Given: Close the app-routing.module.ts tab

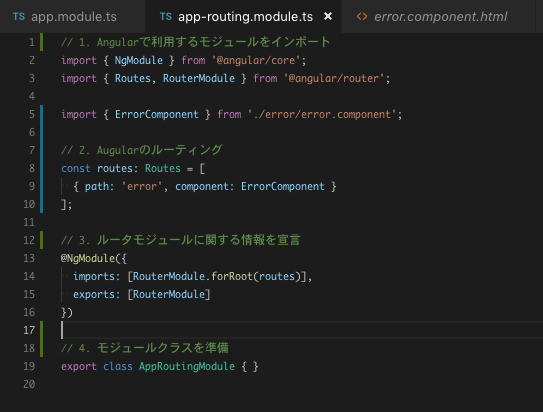Looking at the screenshot, I should pos(328,16).
